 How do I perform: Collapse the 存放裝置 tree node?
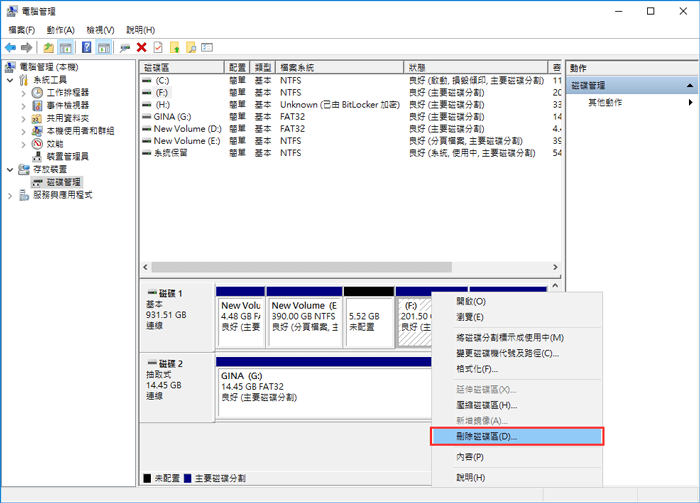[10, 170]
